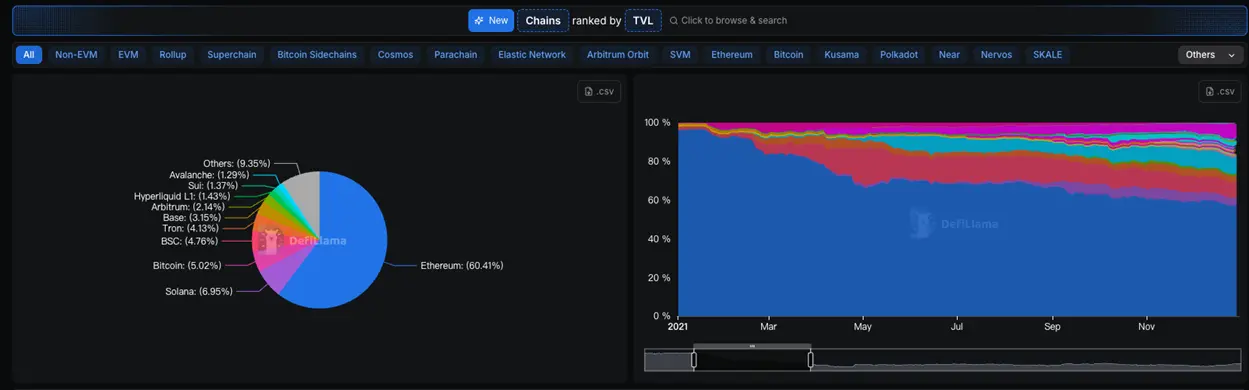1249x390 pixels.
Task: Select the SVM filter
Action: click(680, 55)
